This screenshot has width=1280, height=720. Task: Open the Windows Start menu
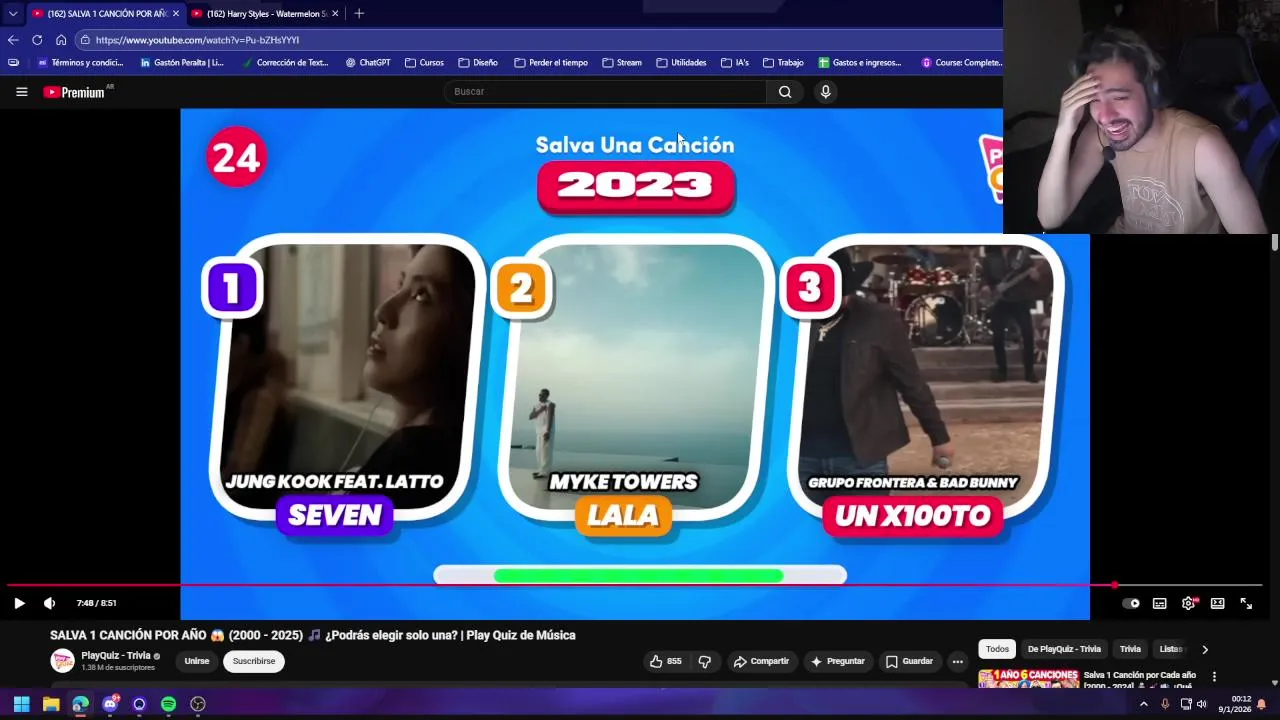pos(21,704)
